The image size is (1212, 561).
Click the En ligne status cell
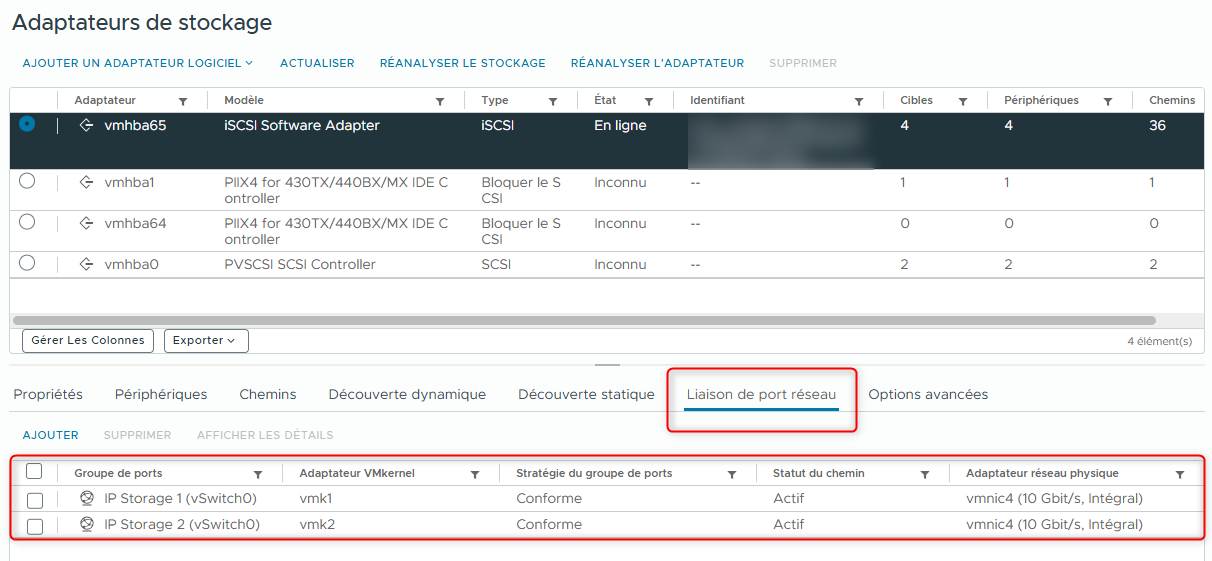620,126
